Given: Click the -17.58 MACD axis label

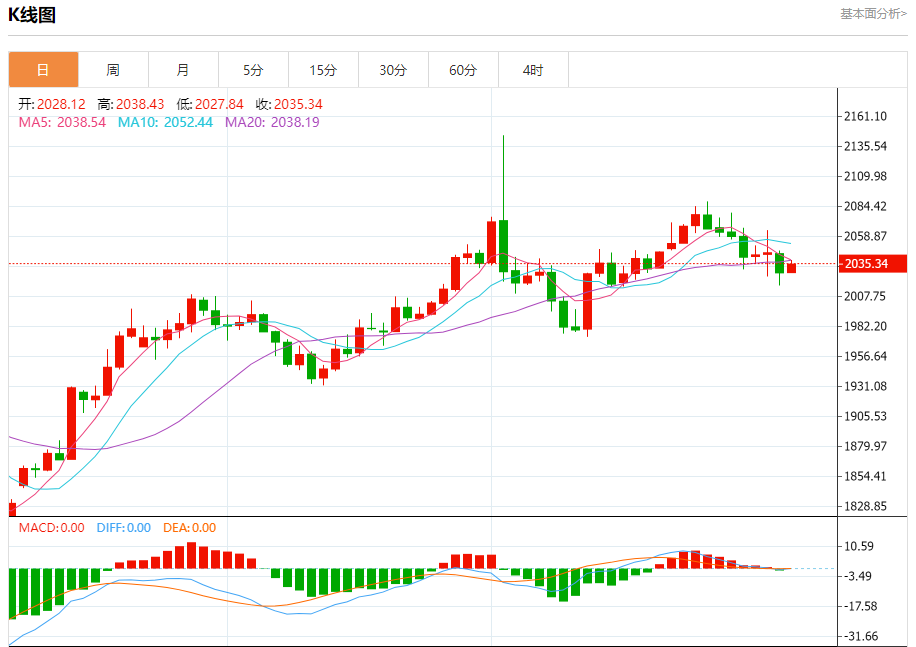Looking at the screenshot, I should tap(861, 606).
